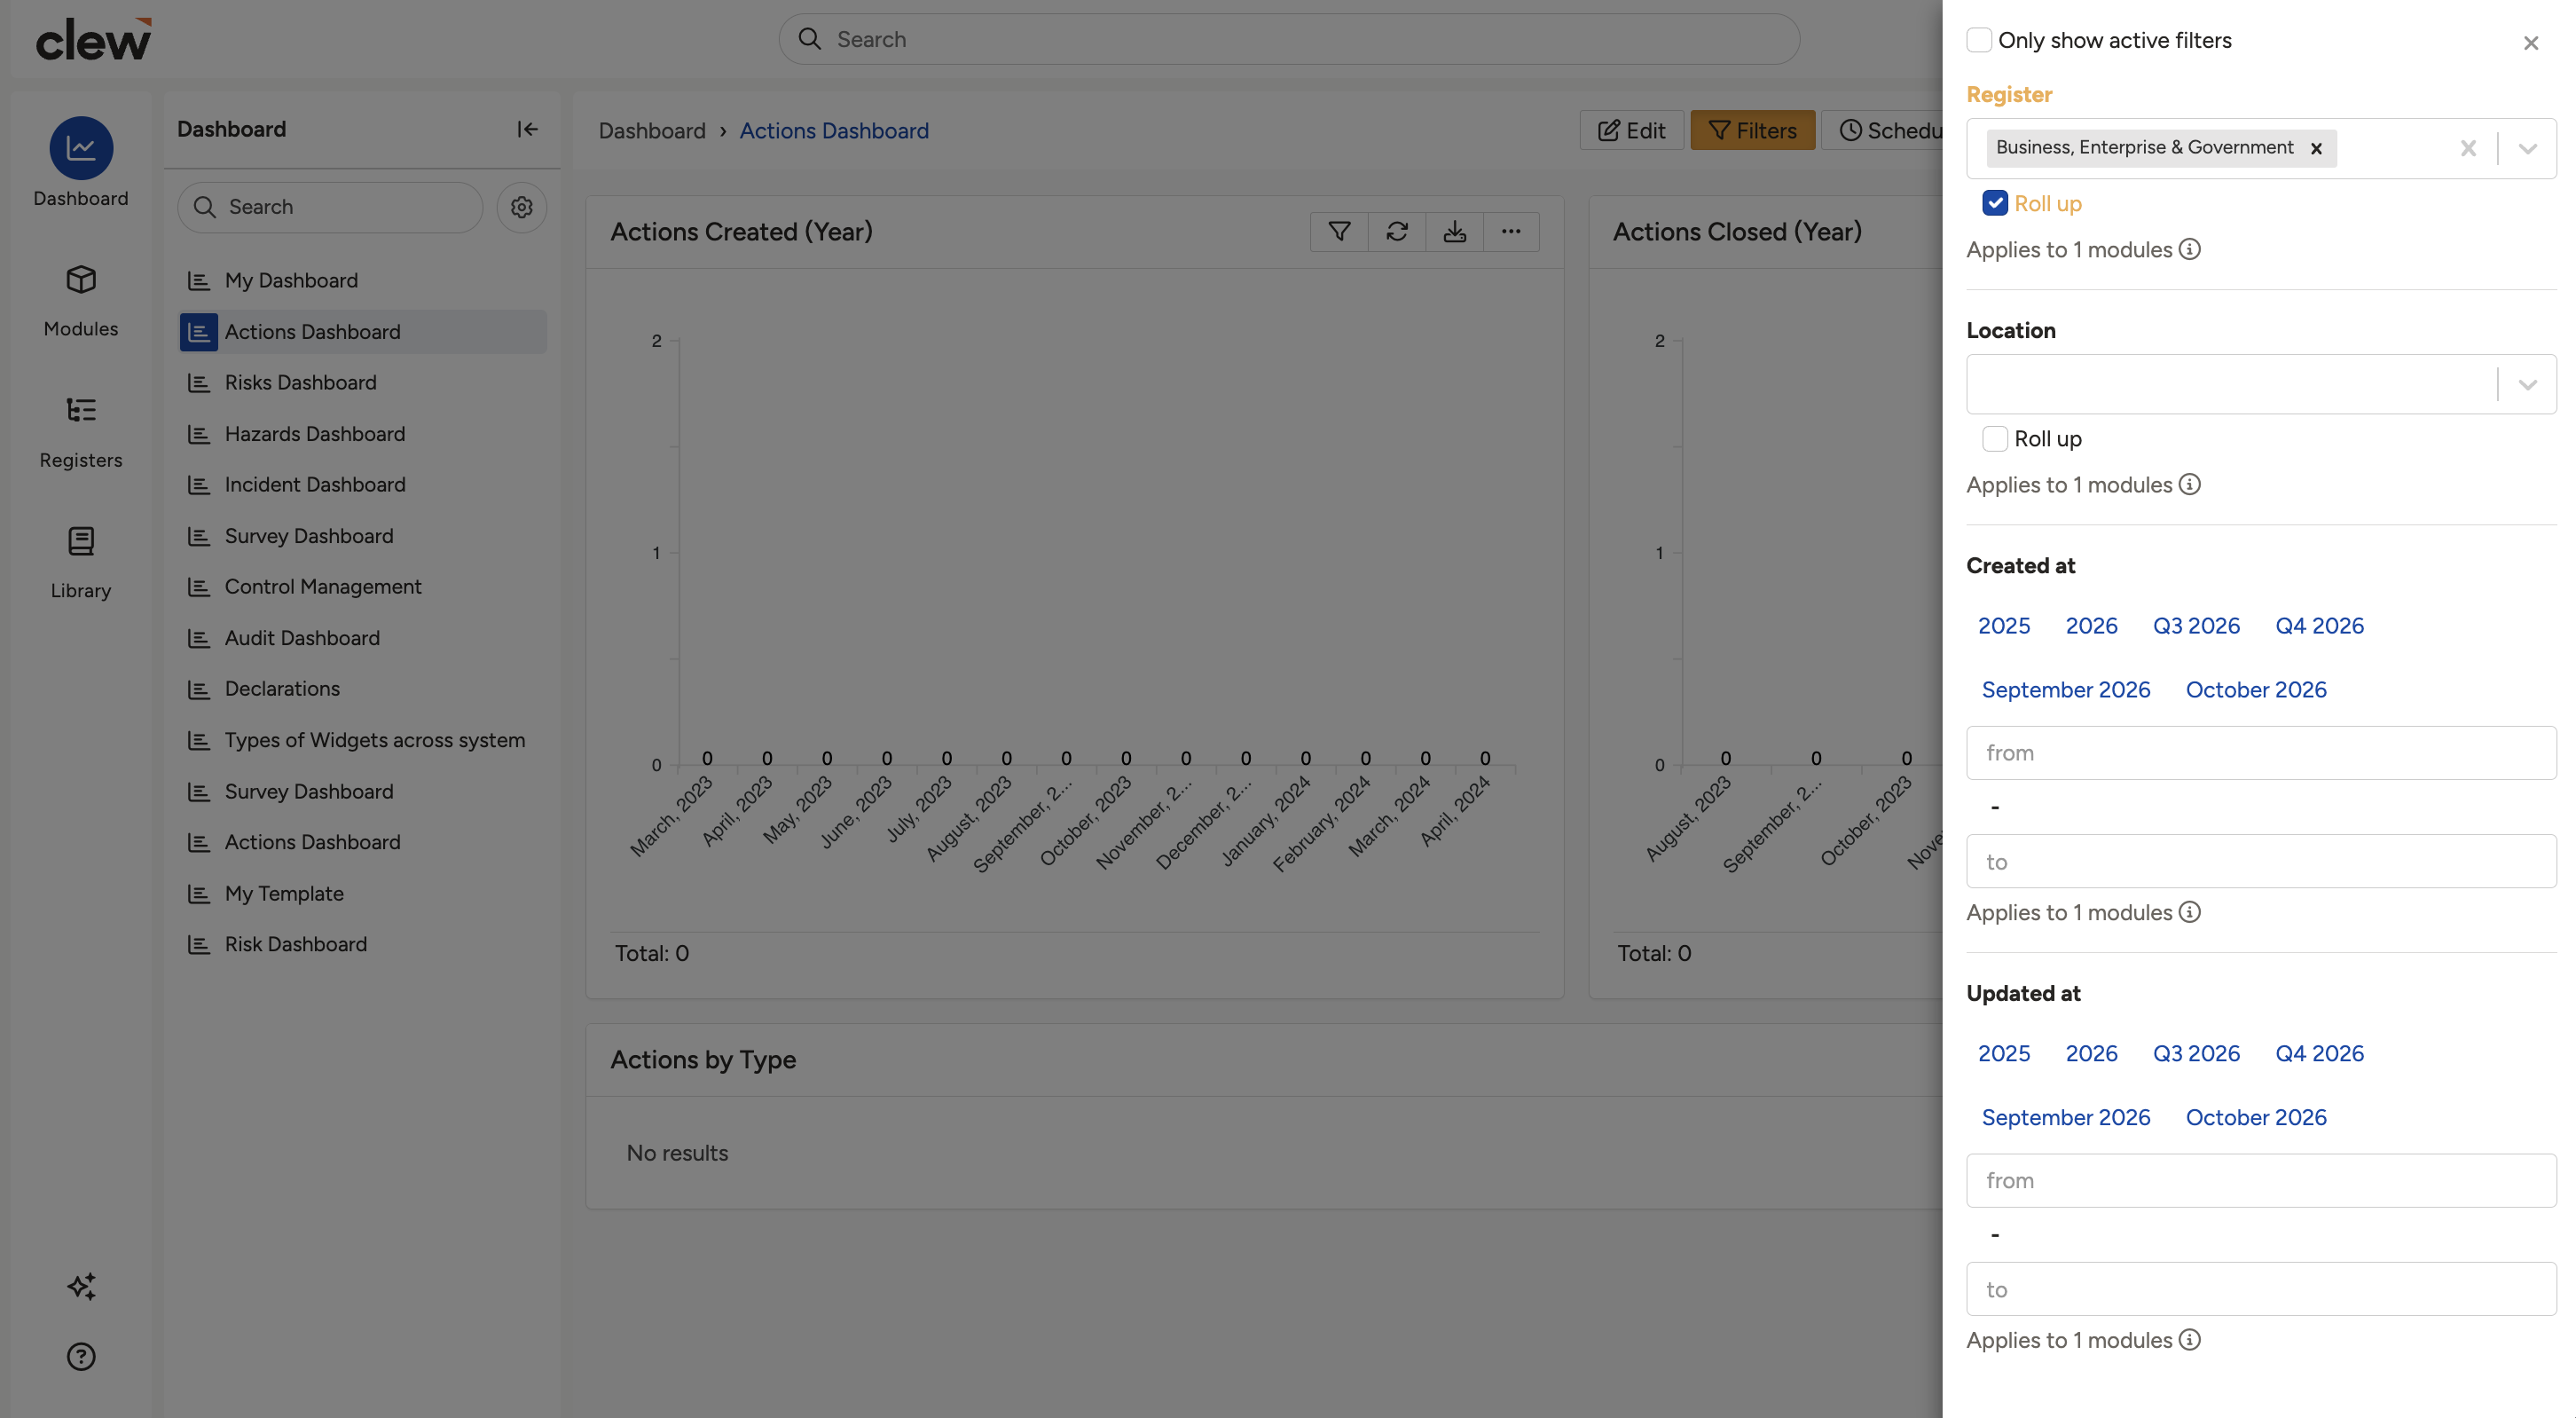Viewport: 2576px width, 1418px height.
Task: Open the Library book icon
Action: [x=81, y=541]
